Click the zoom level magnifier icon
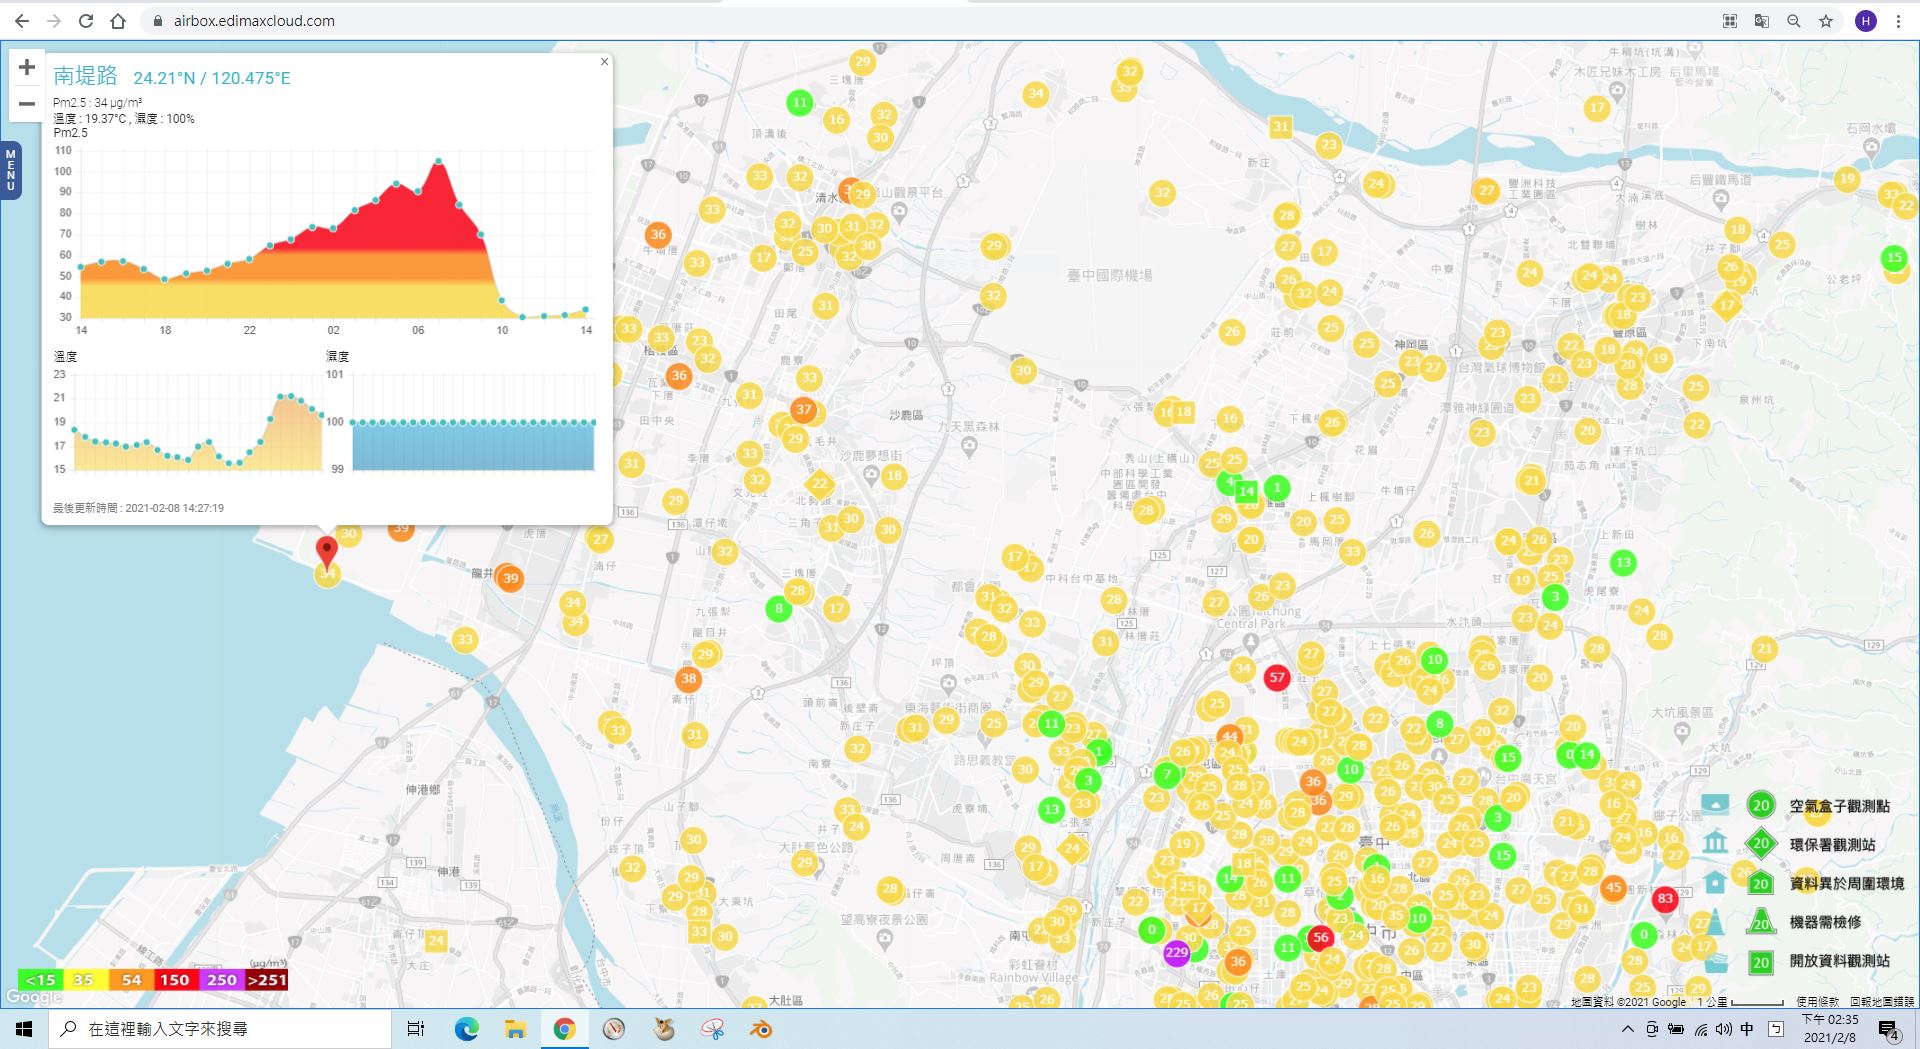The height and width of the screenshot is (1049, 1920). coord(1794,21)
